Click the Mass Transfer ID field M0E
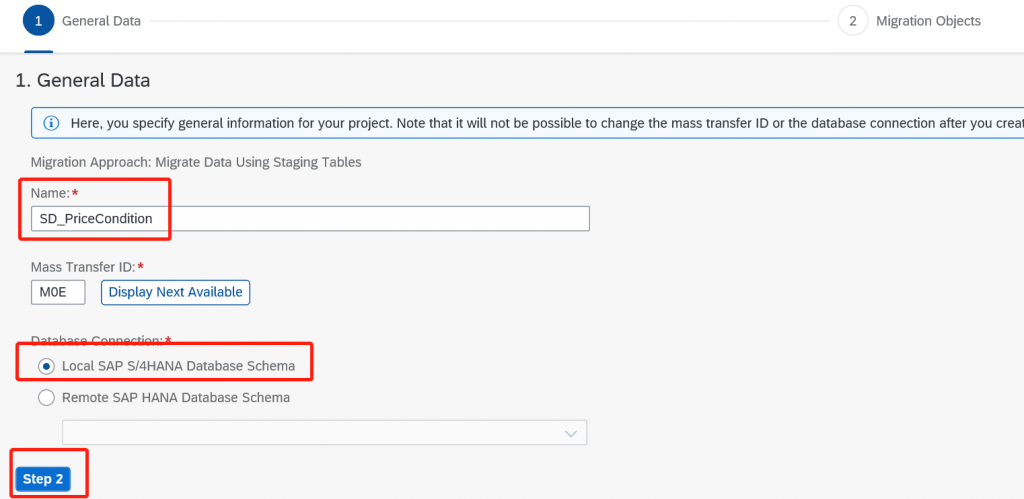1024x499 pixels. pos(58,292)
